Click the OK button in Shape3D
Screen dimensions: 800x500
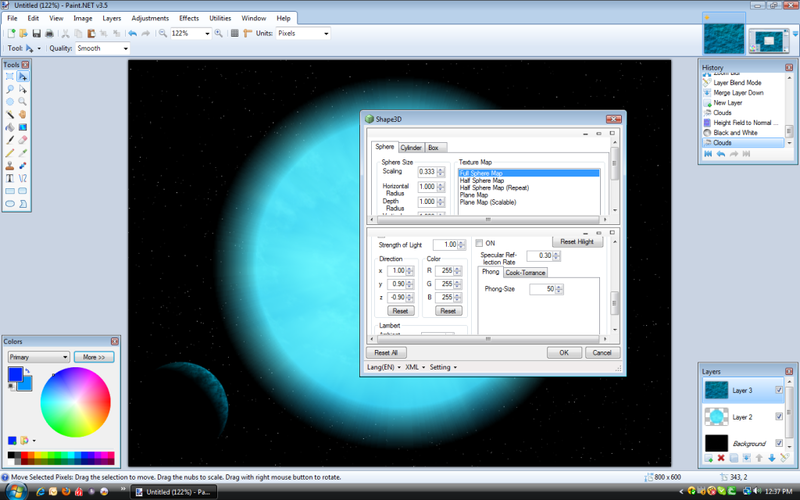(x=564, y=353)
